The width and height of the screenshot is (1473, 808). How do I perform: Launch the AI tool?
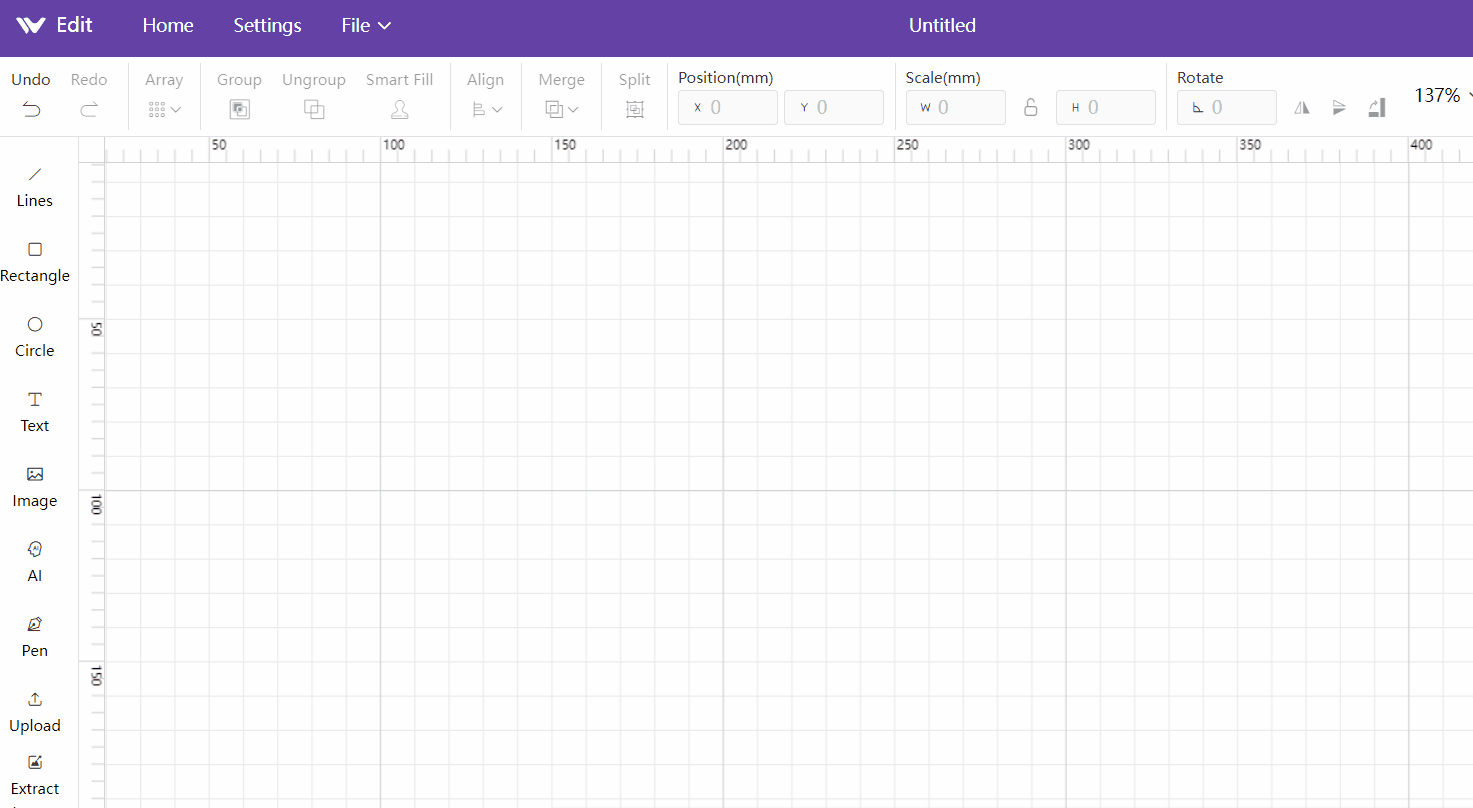click(35, 562)
